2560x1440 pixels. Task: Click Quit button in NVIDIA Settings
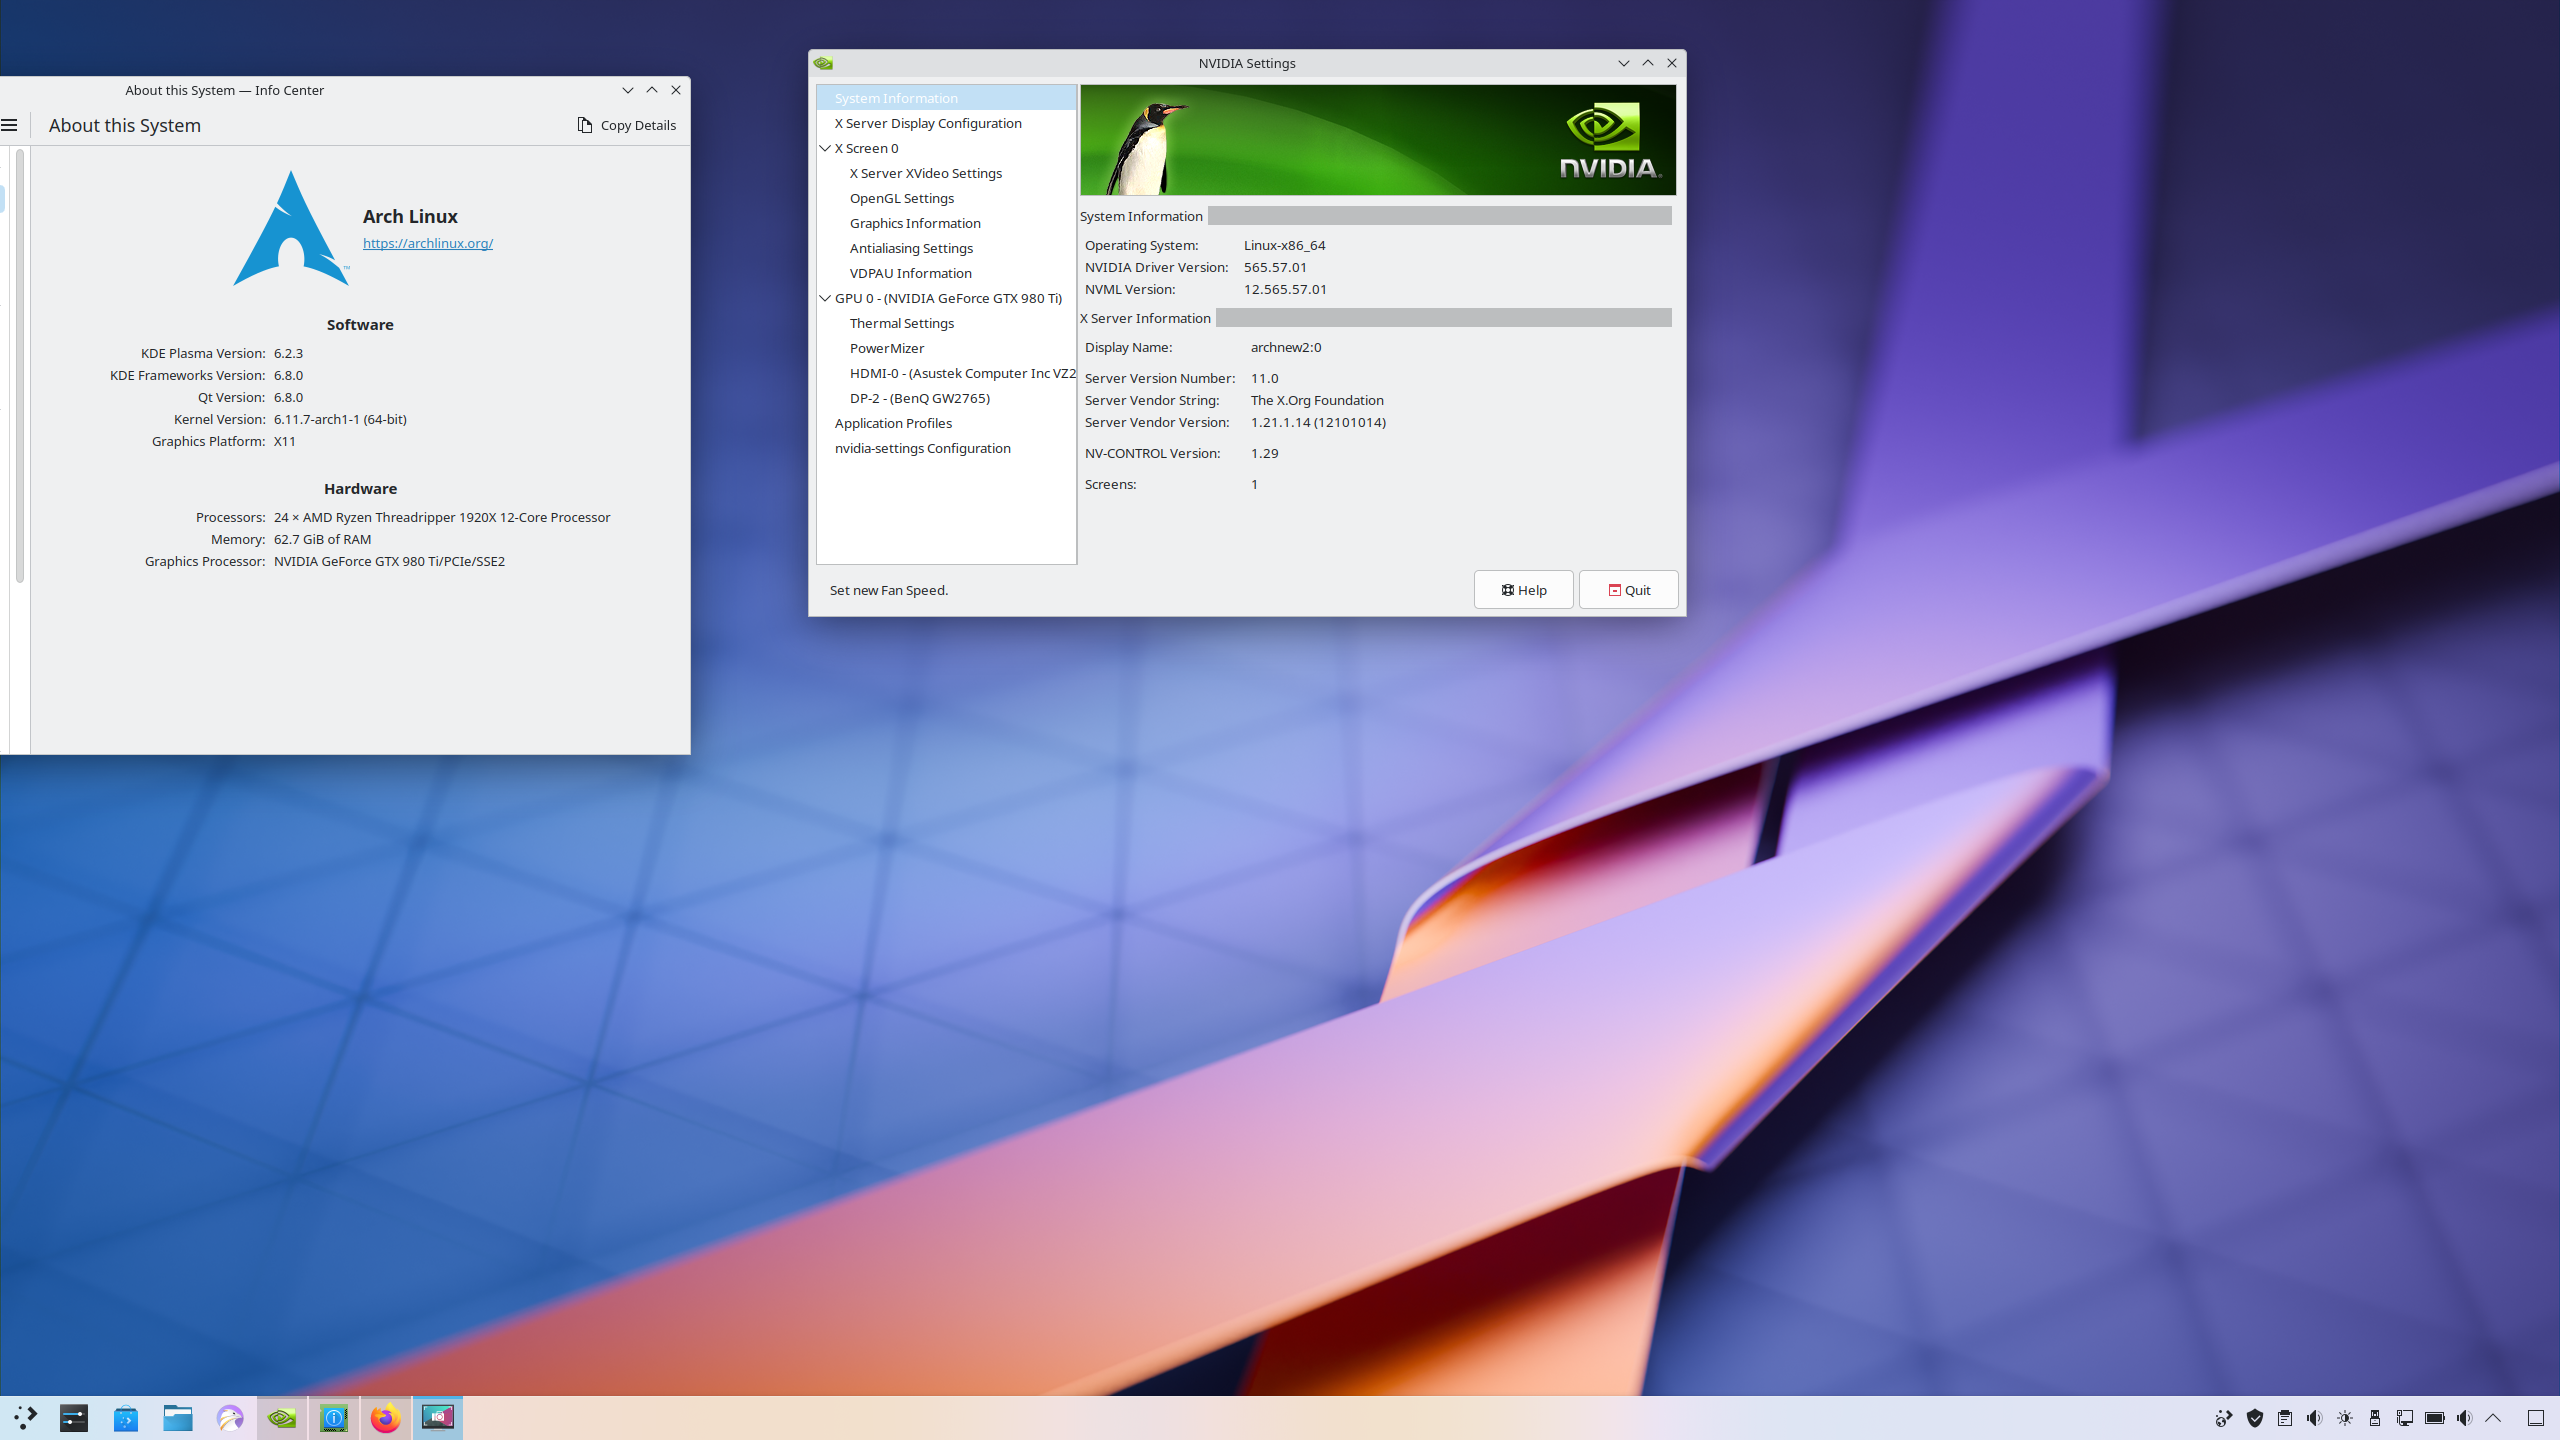[x=1628, y=590]
